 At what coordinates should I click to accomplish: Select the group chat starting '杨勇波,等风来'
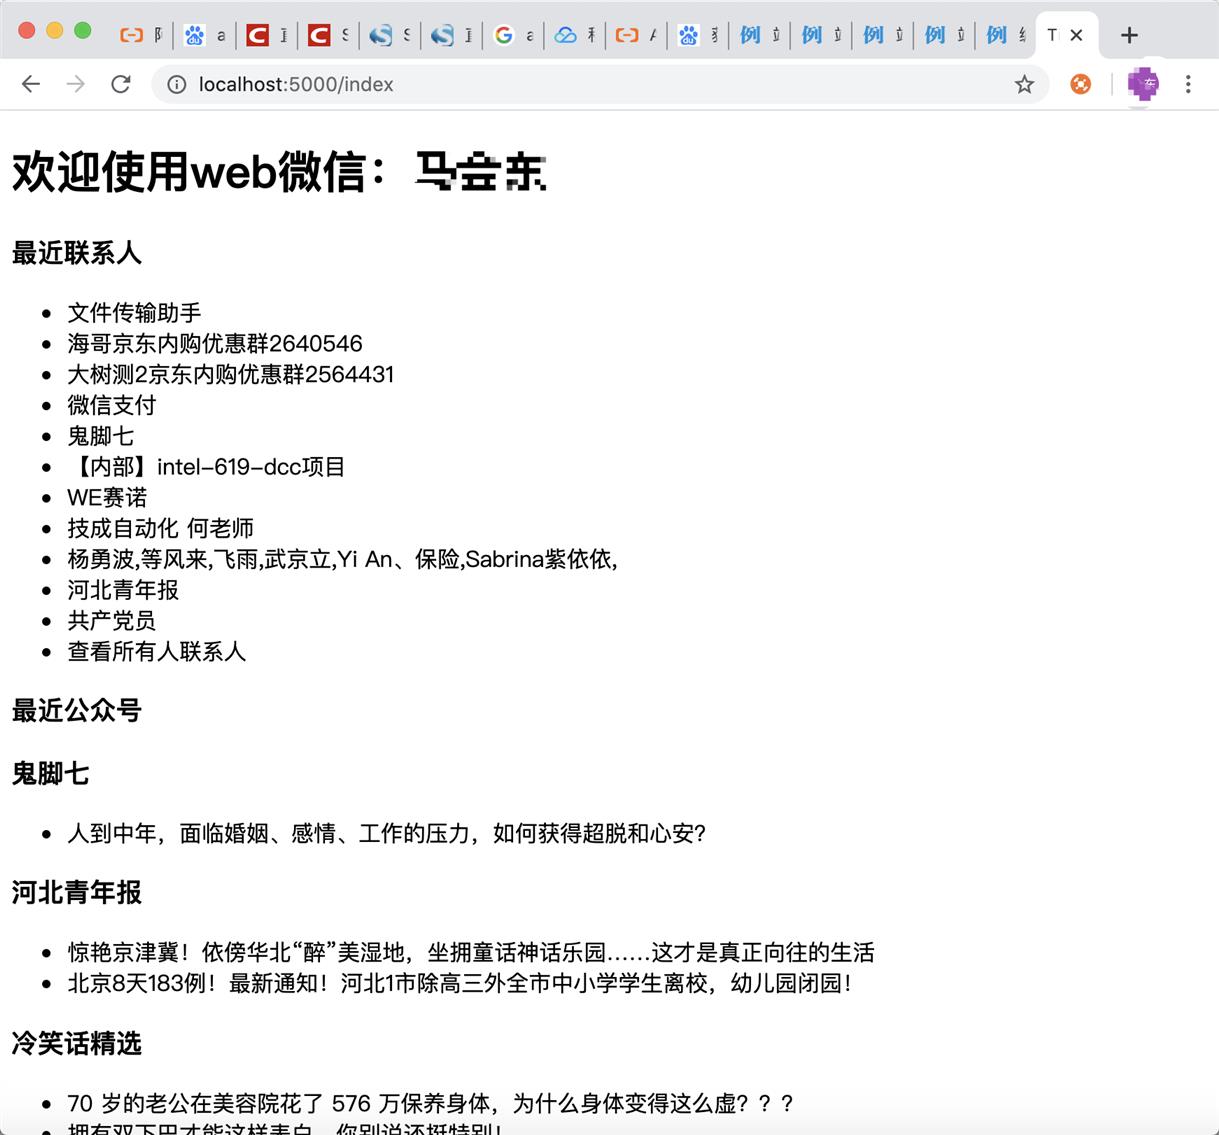point(342,559)
